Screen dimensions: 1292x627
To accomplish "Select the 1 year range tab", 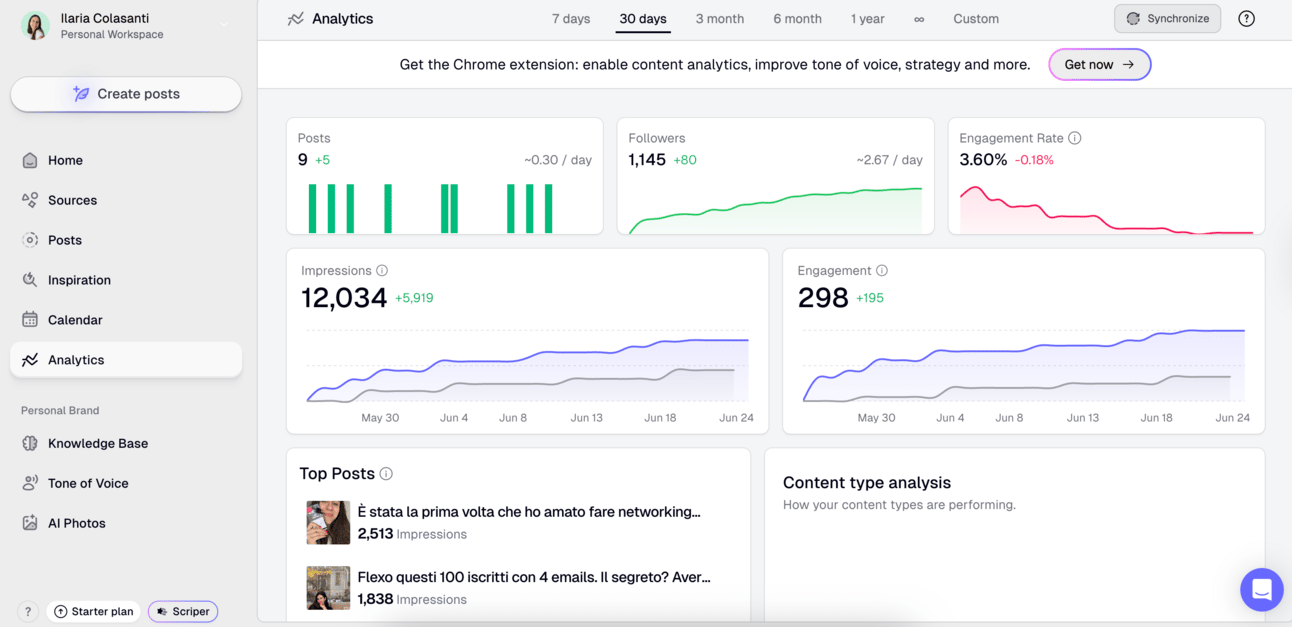I will (867, 19).
